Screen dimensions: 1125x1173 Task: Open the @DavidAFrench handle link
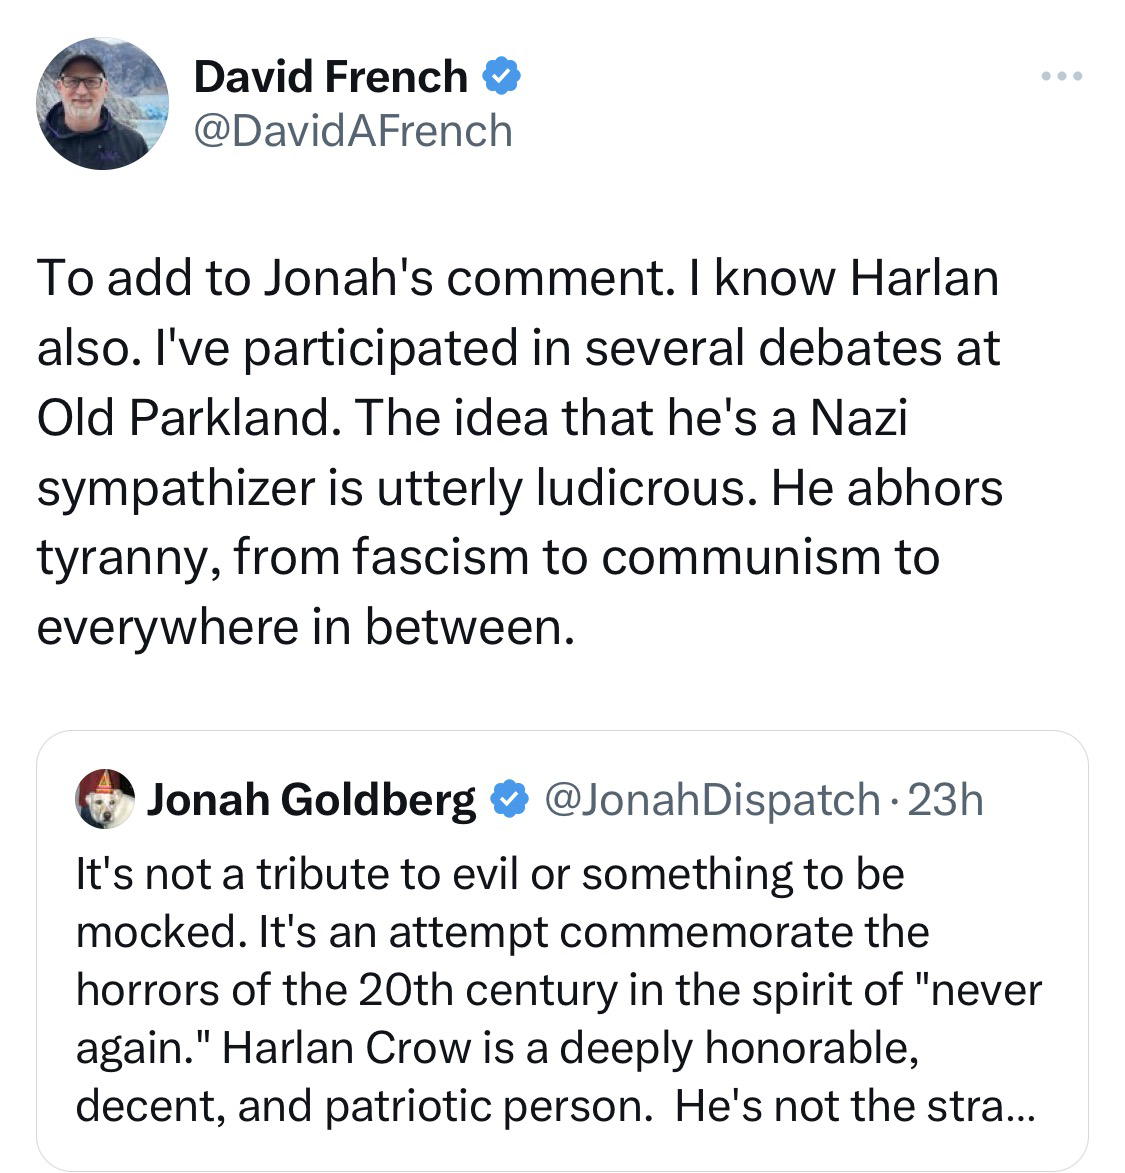point(353,131)
